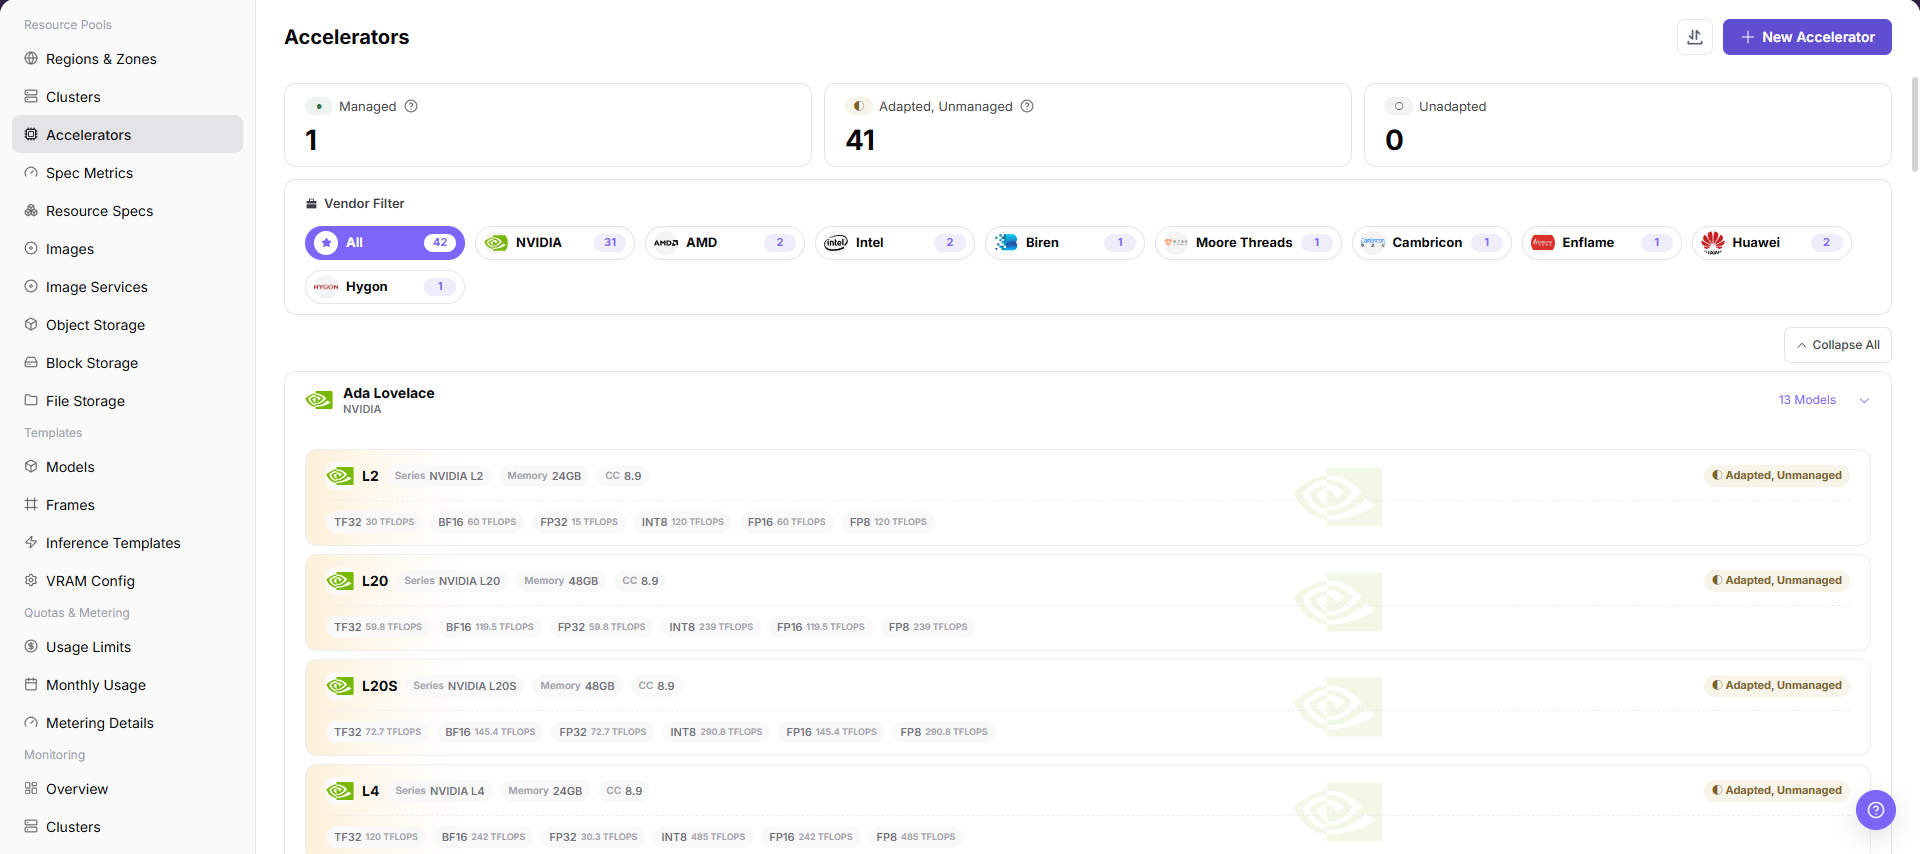Navigate to Regions & Zones

[x=127, y=58]
